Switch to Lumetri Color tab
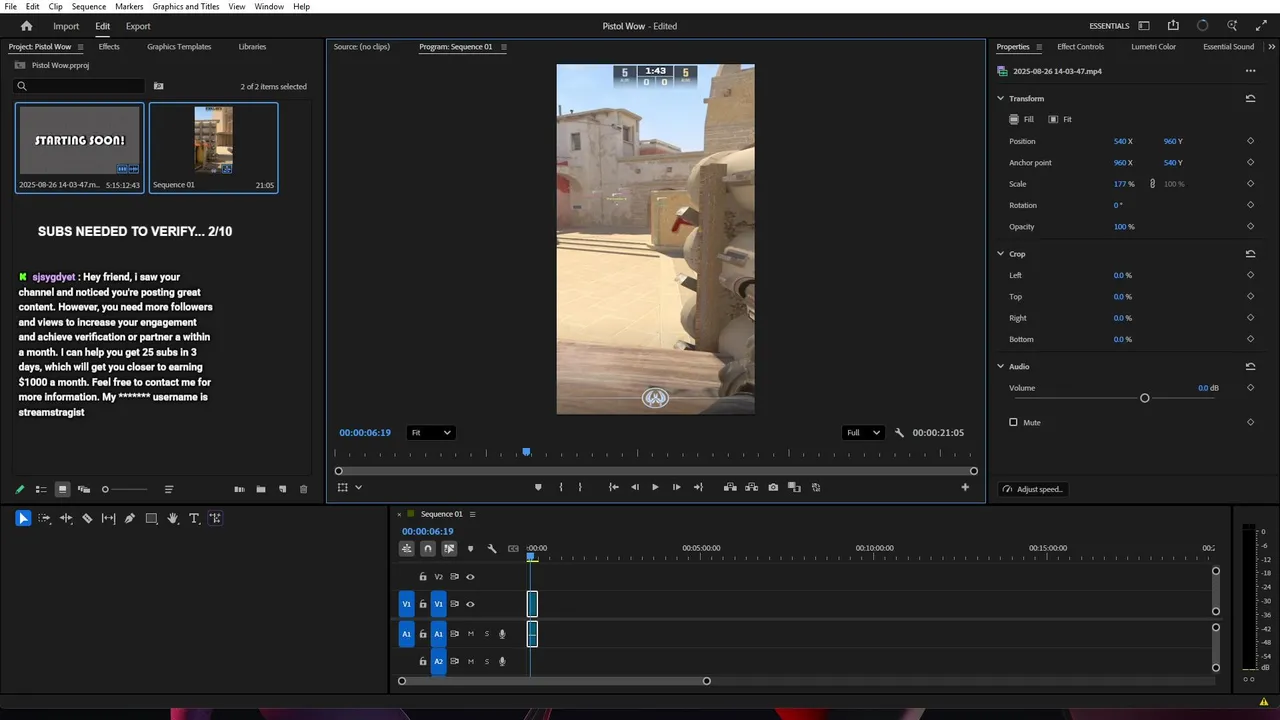 pos(1153,47)
